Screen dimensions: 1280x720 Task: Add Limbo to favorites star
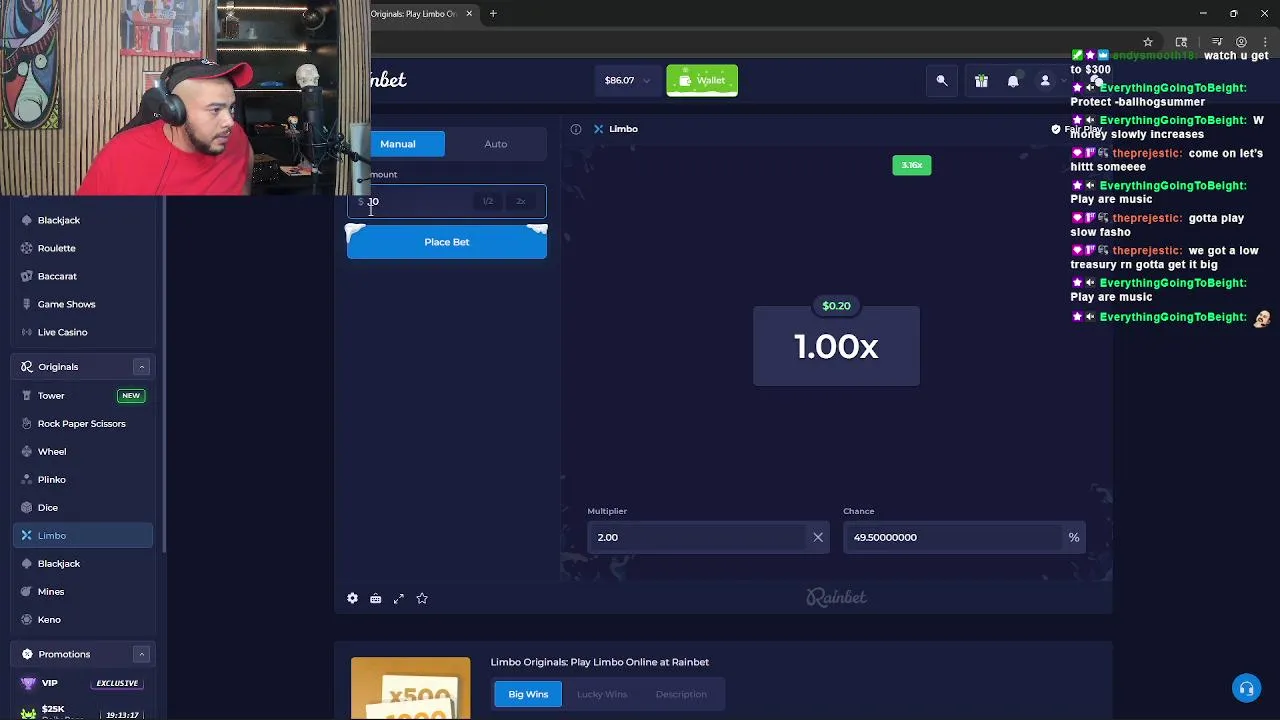(x=422, y=598)
